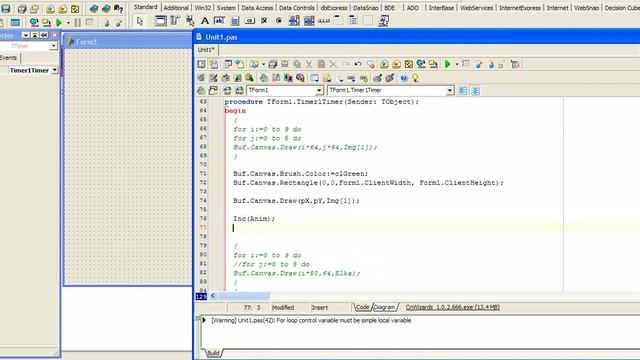Click the Undo arrow in editor toolbar

coord(358,64)
